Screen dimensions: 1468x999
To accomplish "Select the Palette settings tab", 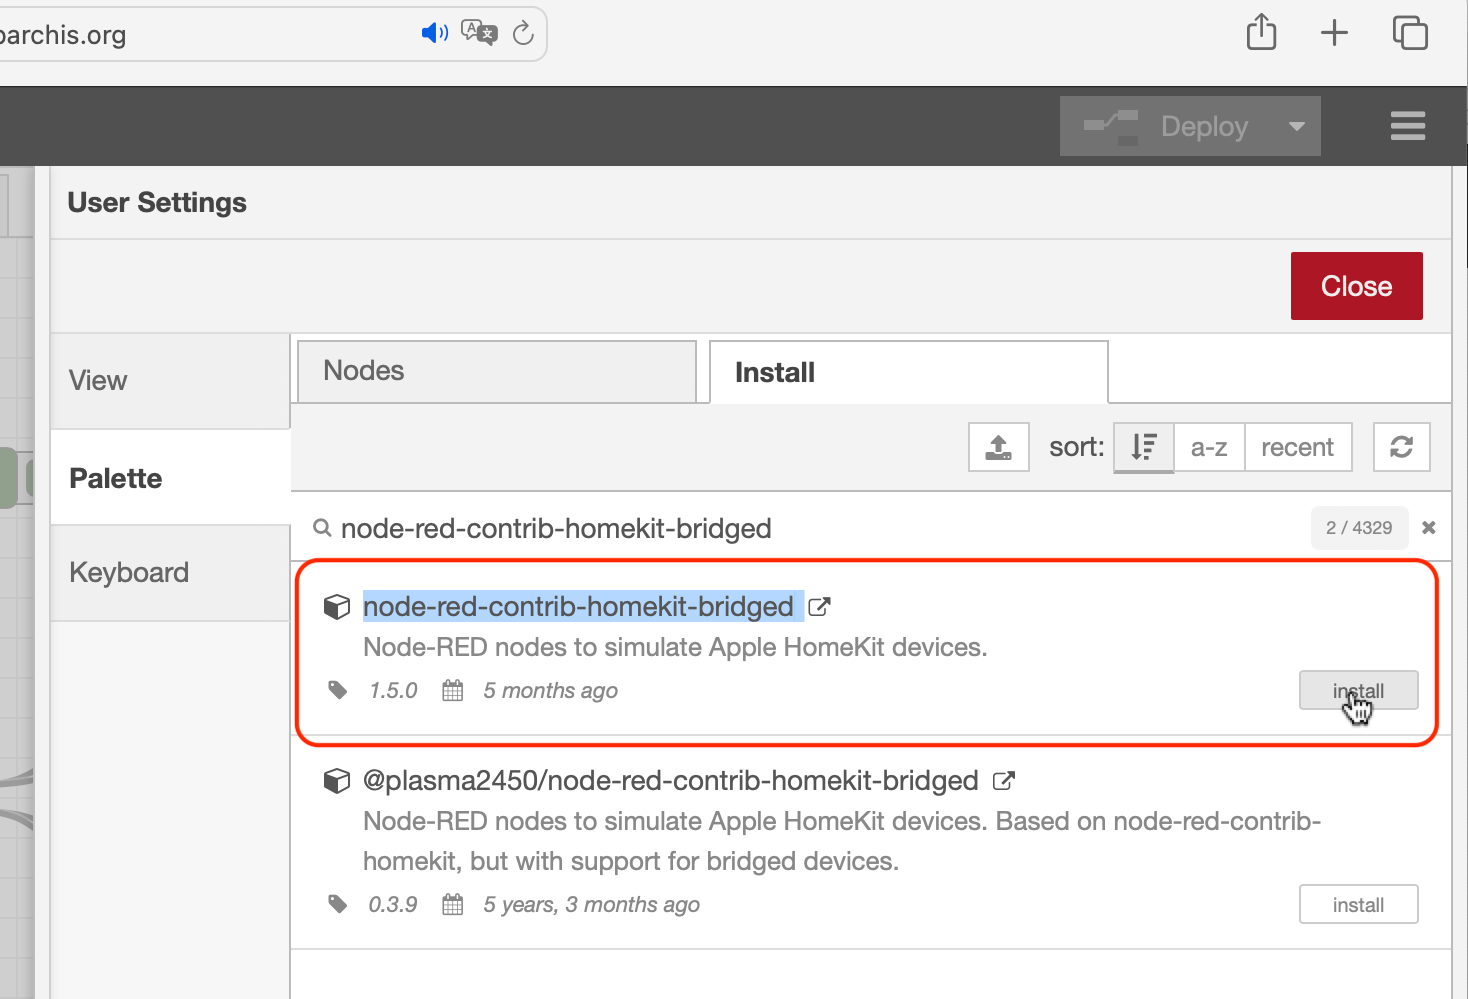I will [170, 478].
